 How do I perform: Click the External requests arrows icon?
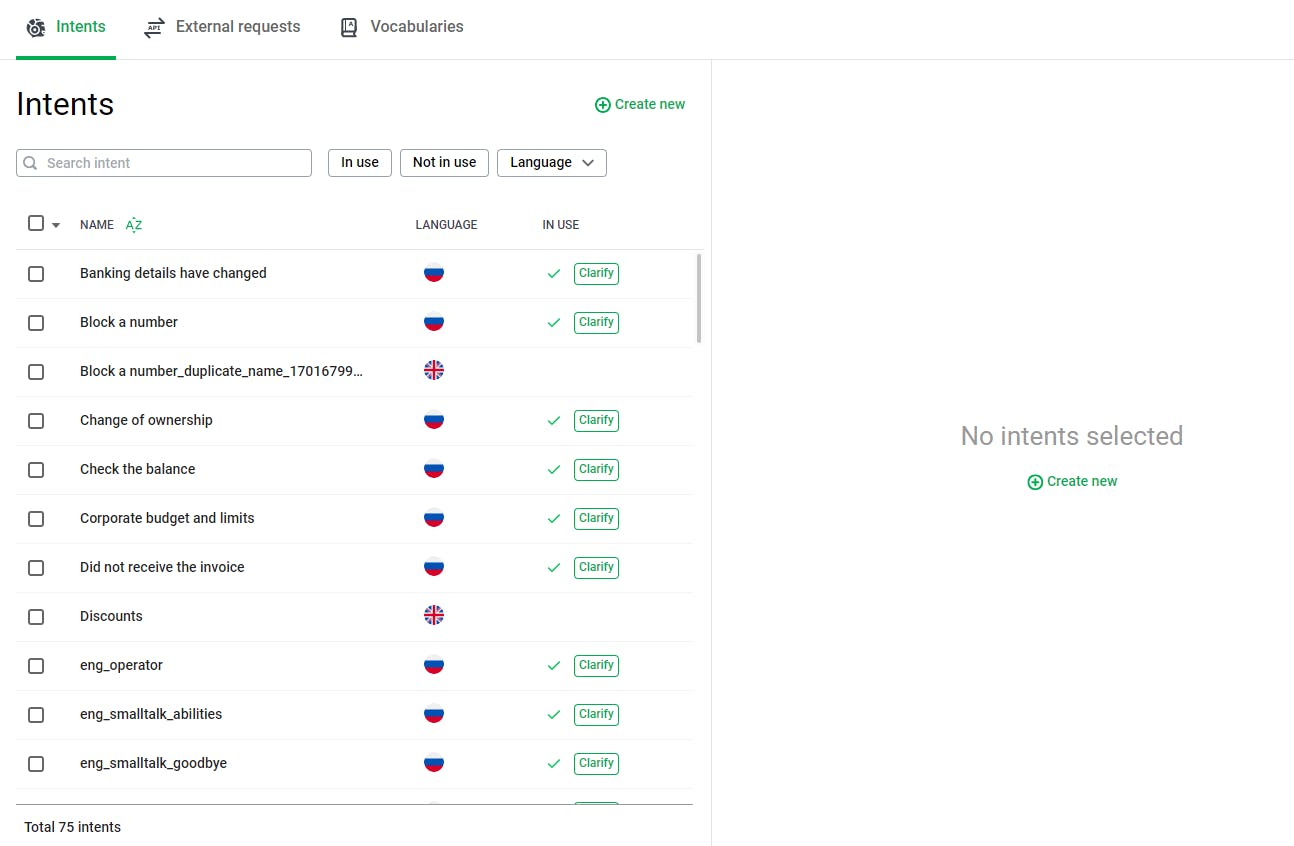[154, 28]
